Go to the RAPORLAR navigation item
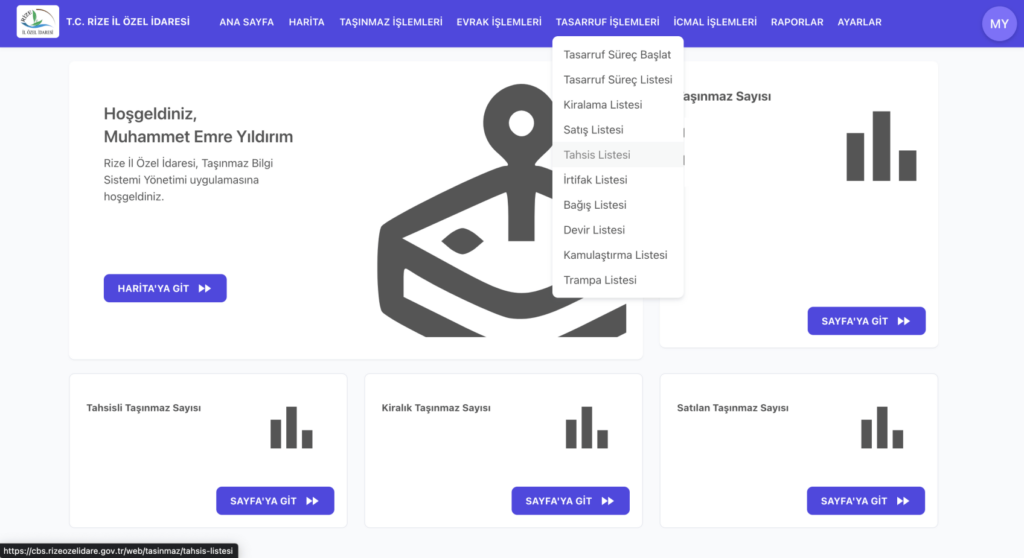This screenshot has width=1024, height=558. [797, 22]
